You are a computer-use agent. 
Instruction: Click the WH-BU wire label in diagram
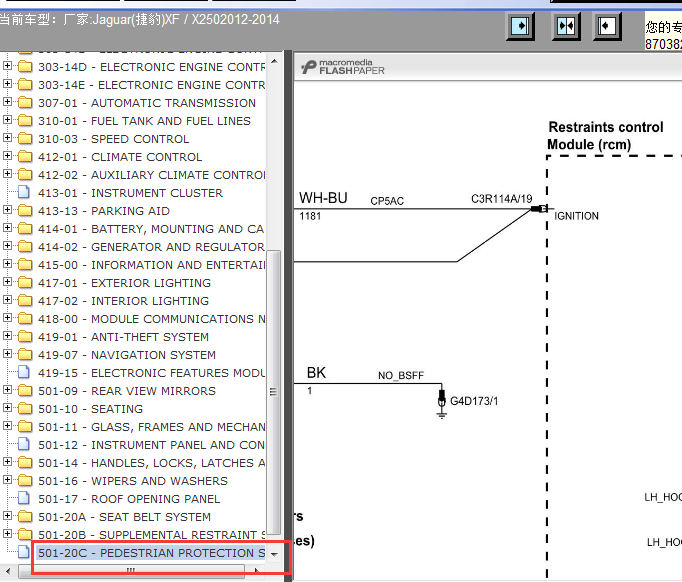coord(323,198)
